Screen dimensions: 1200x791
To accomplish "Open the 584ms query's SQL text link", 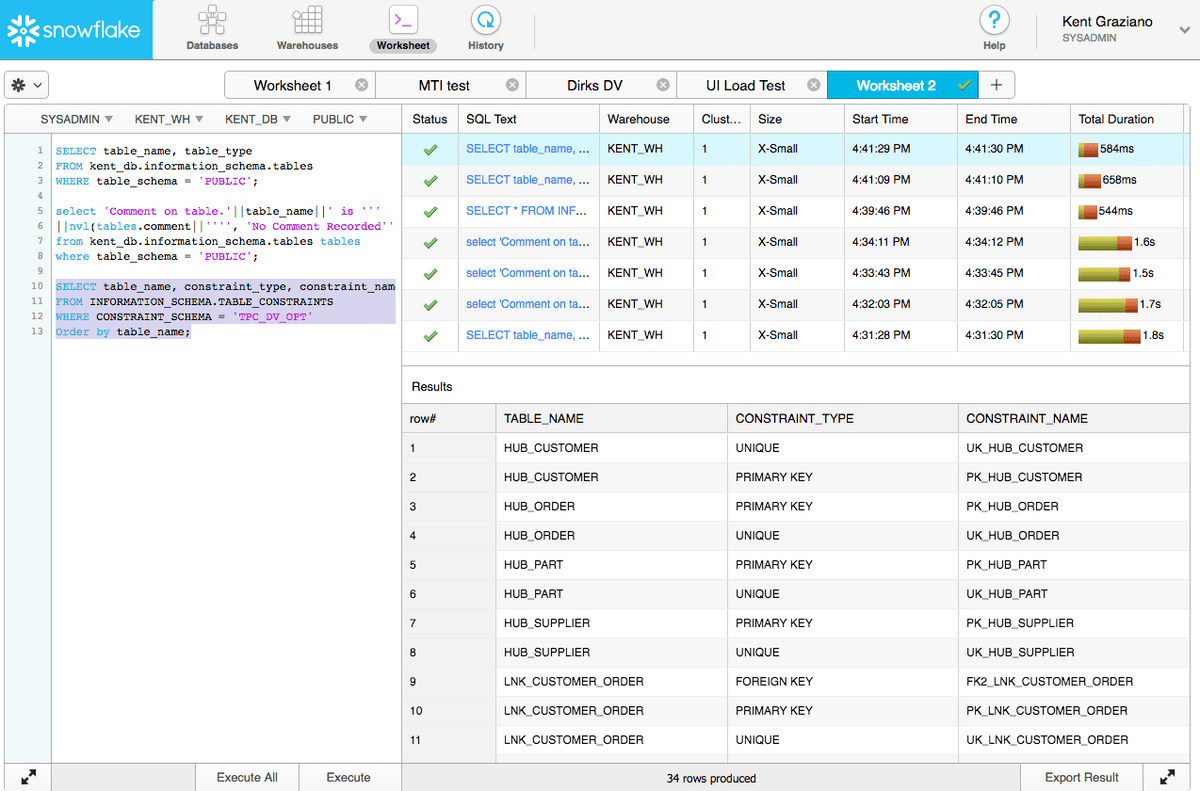I will (x=527, y=149).
